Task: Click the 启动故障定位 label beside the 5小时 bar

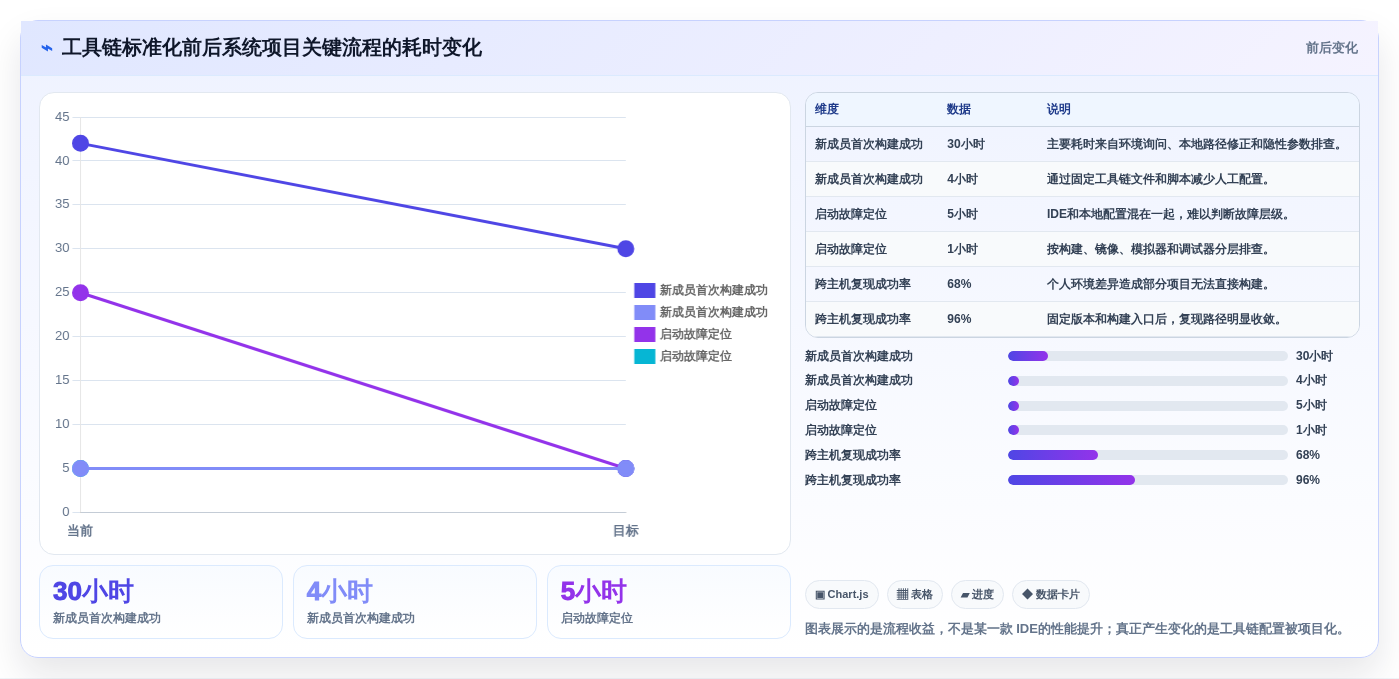Action: (x=841, y=406)
